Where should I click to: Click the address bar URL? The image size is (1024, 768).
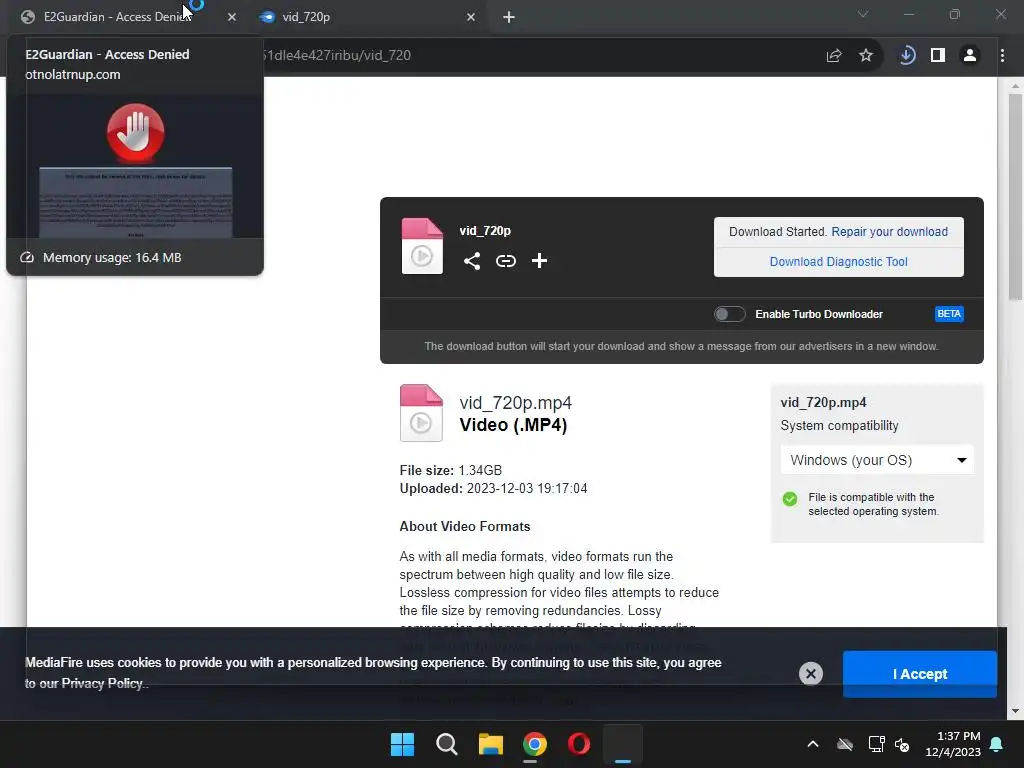(x=336, y=56)
